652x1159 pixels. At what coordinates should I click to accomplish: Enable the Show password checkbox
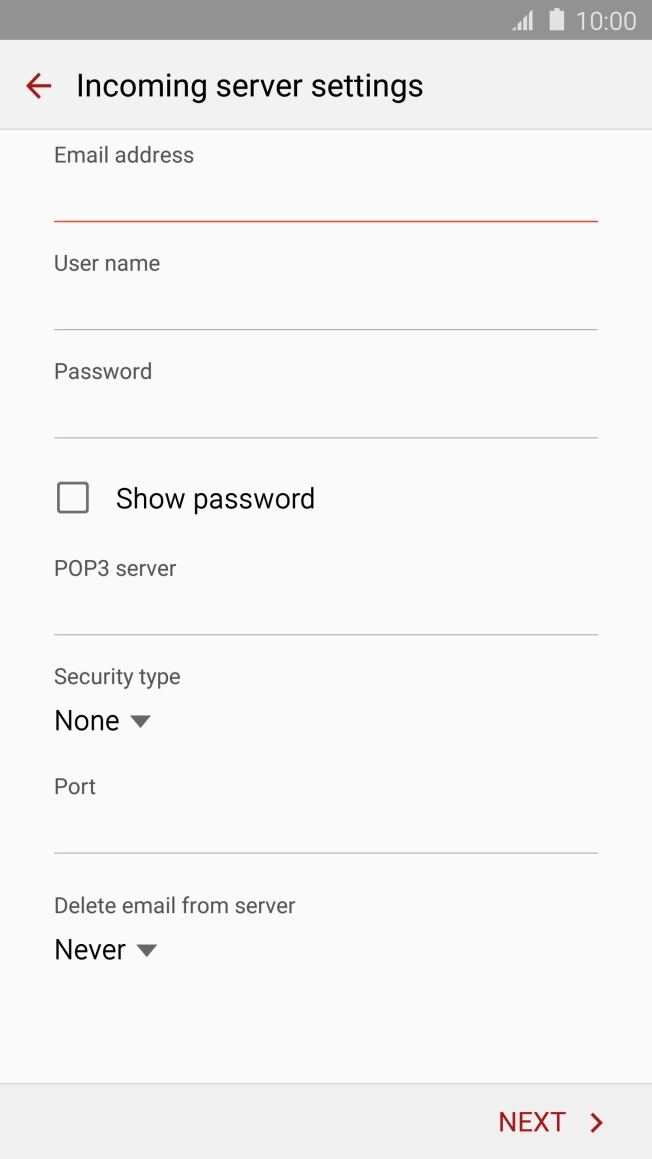click(73, 498)
